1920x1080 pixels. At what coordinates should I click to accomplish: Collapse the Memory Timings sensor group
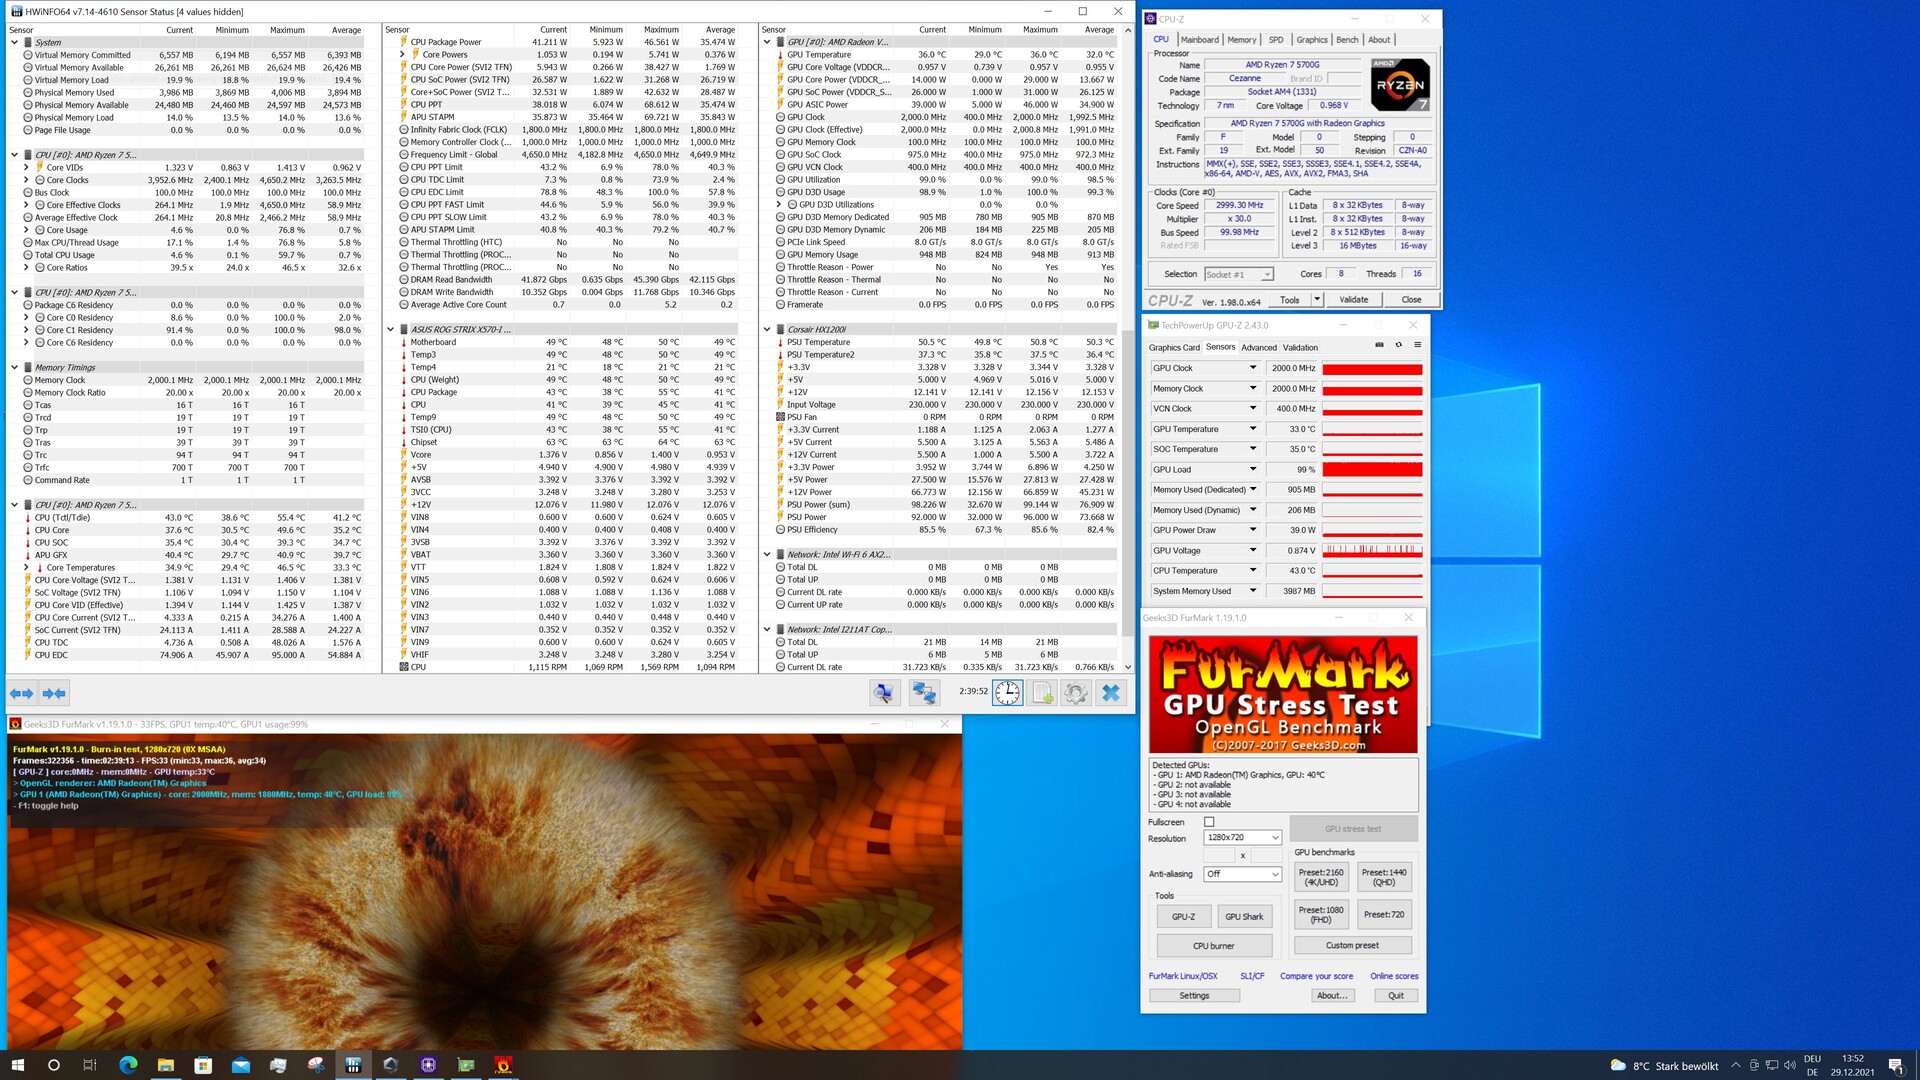[x=14, y=367]
